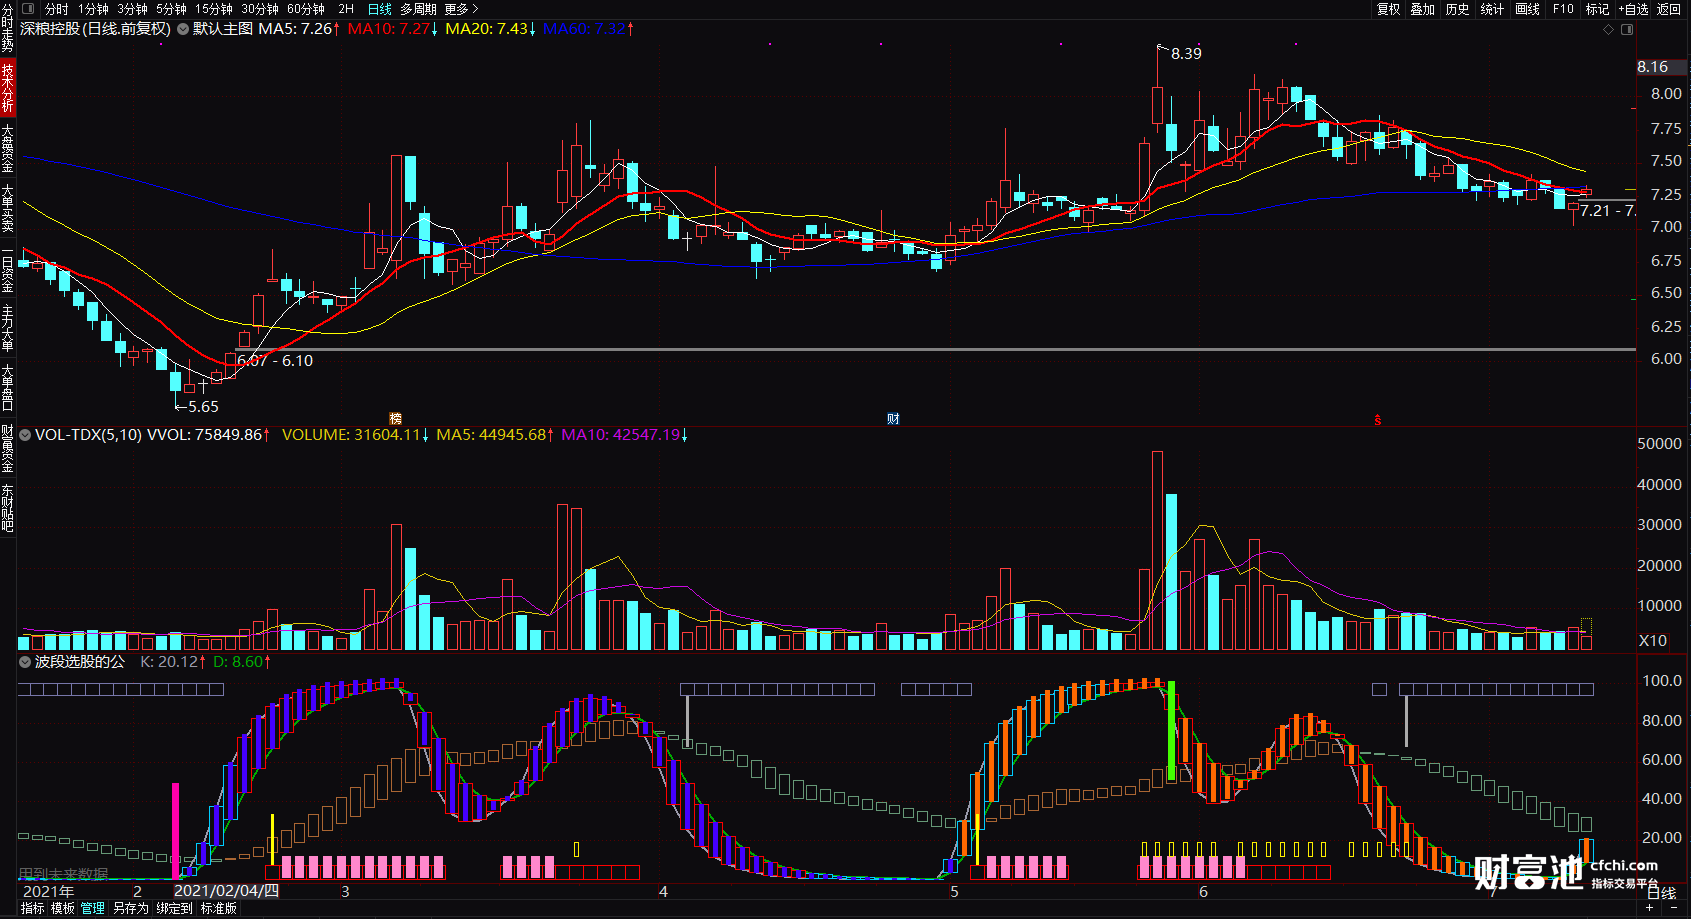Click the tallest volume bar near 50000

point(1157,550)
